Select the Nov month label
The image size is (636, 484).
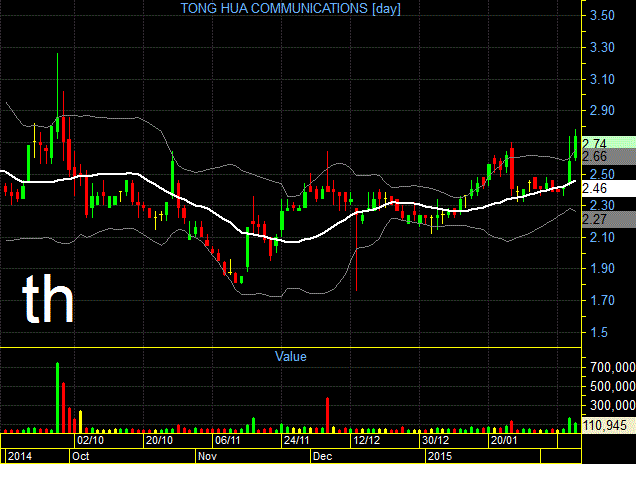[x=207, y=456]
